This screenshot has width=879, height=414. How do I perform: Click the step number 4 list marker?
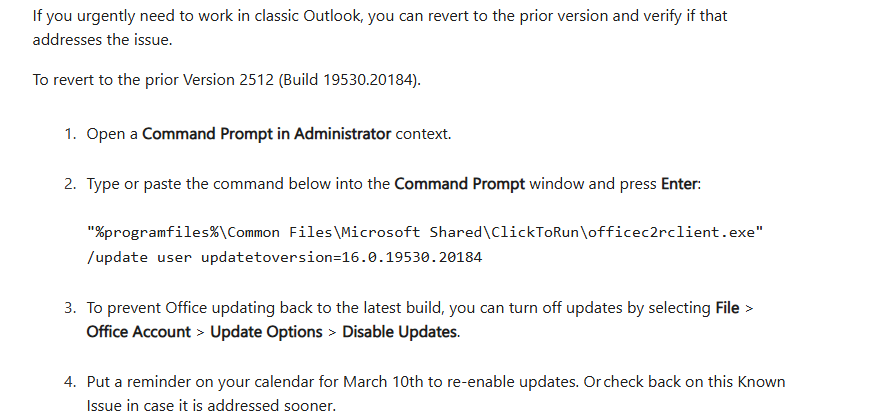point(70,382)
